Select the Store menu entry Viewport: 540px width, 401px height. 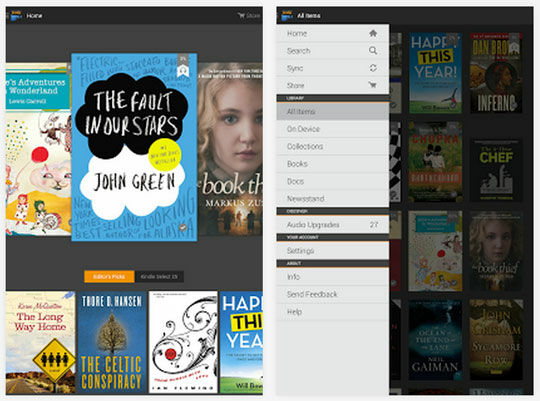click(x=333, y=85)
